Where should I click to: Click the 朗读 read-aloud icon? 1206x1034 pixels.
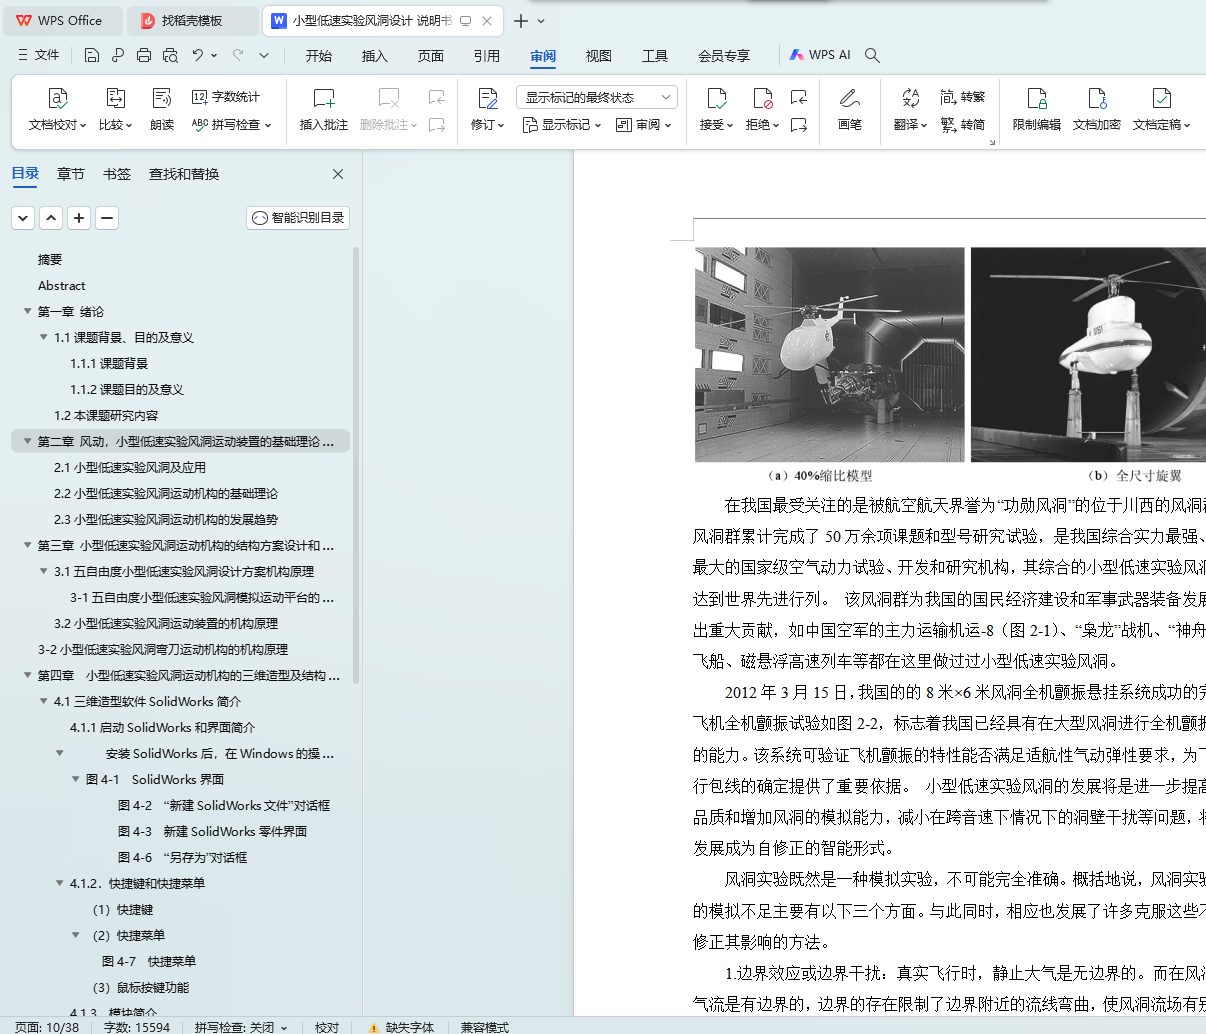(162, 99)
